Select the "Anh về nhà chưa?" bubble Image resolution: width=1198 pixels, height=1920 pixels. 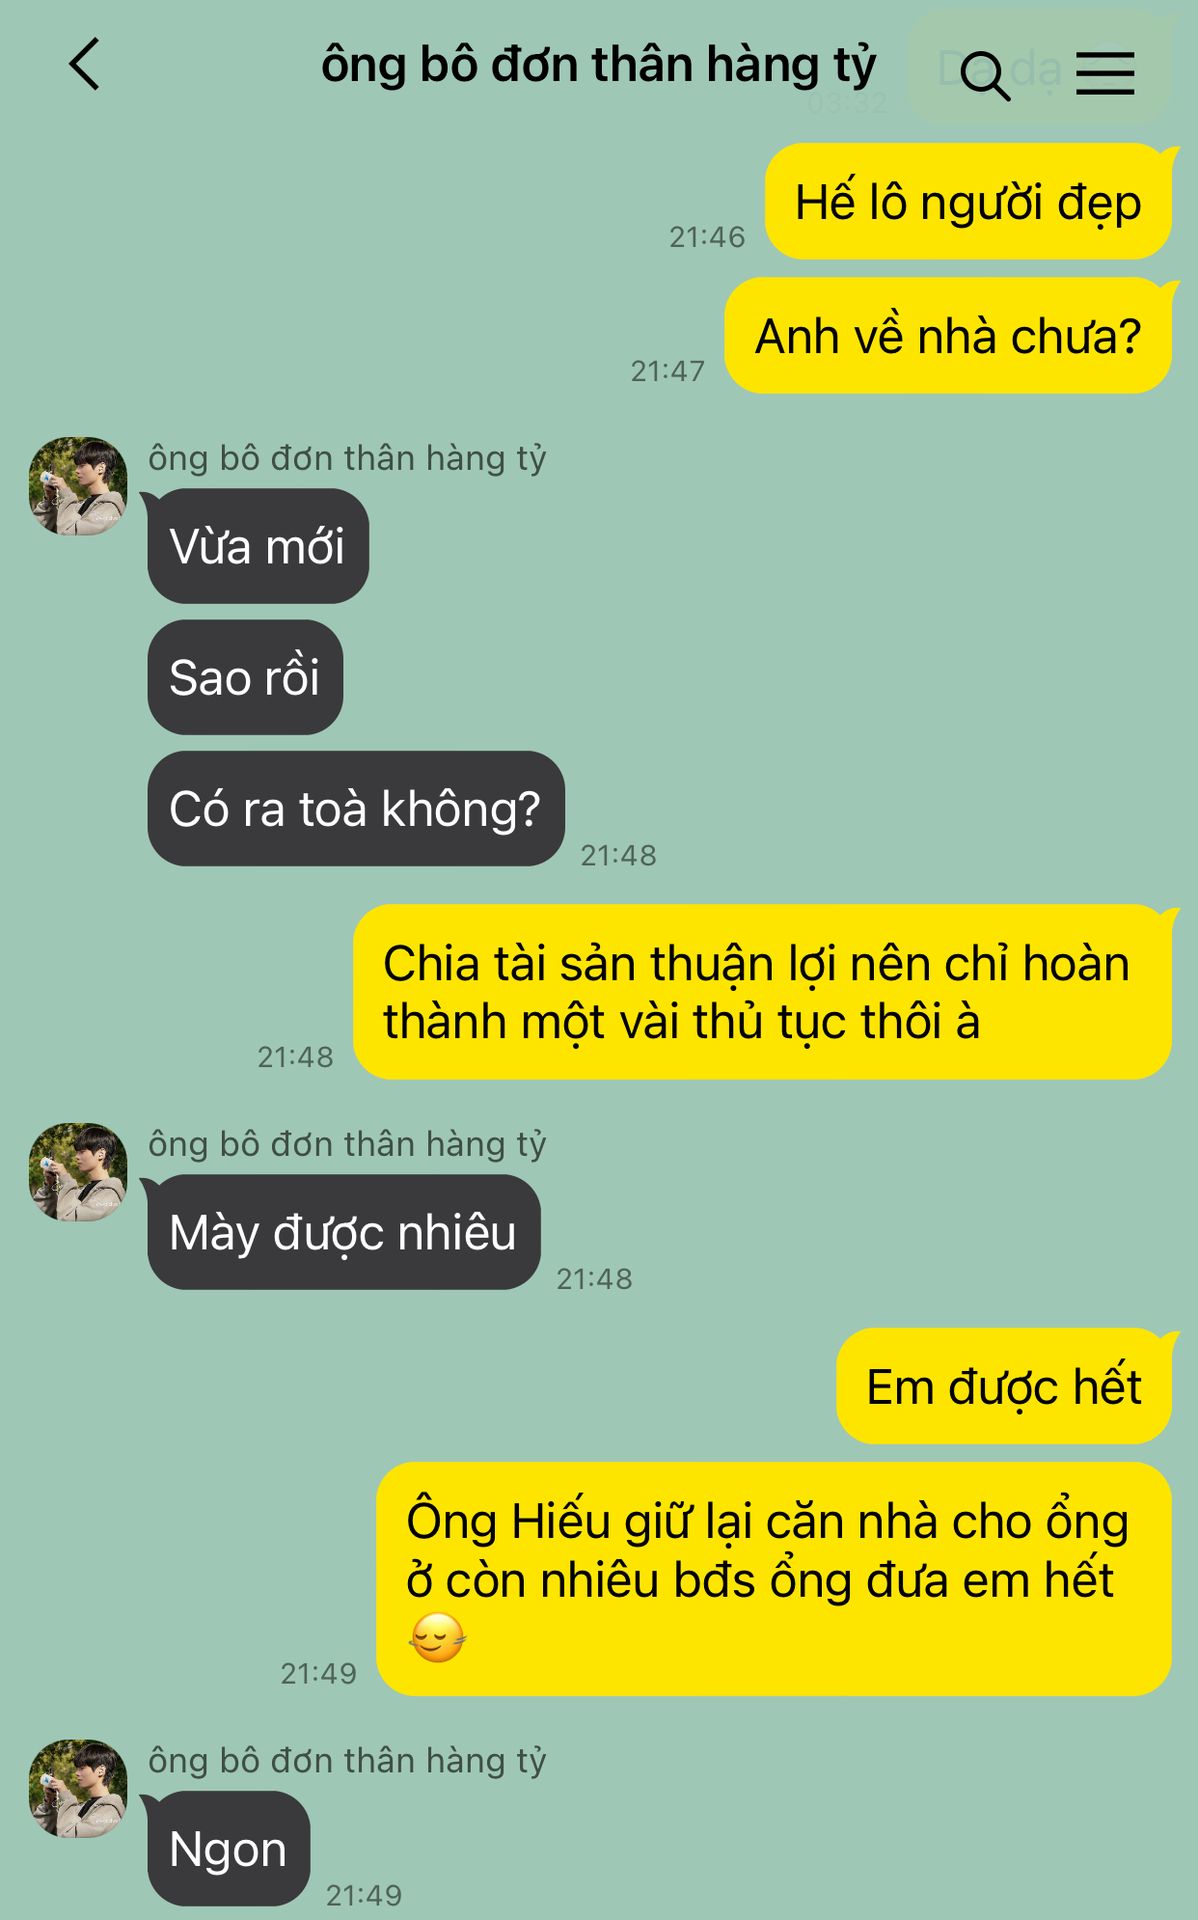click(x=948, y=335)
